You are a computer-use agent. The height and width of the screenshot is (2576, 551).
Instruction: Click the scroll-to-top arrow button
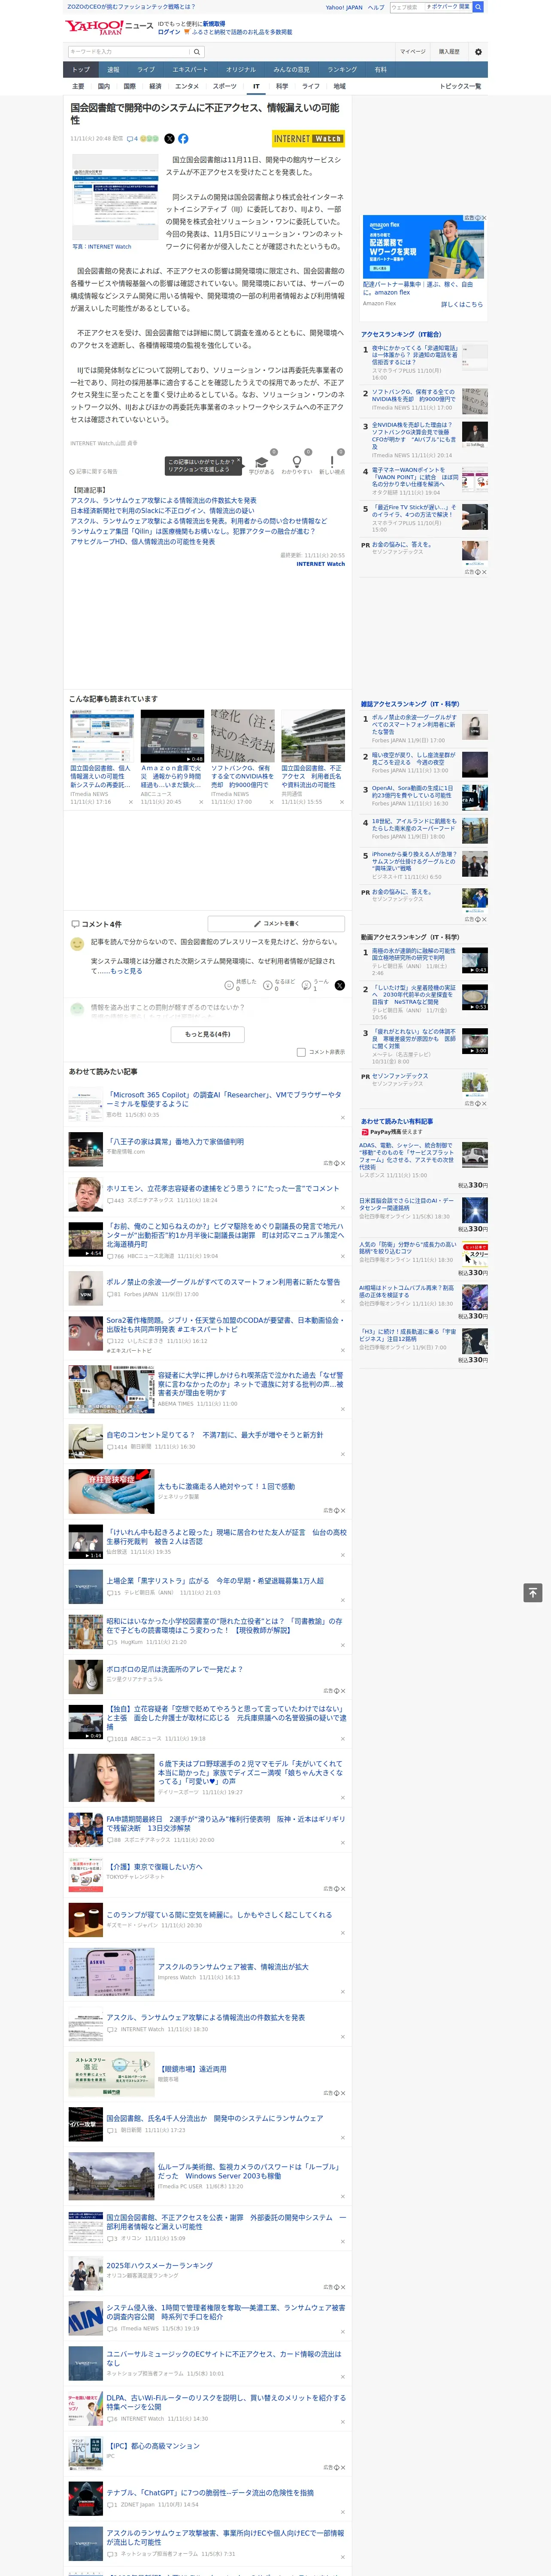pos(533,1592)
